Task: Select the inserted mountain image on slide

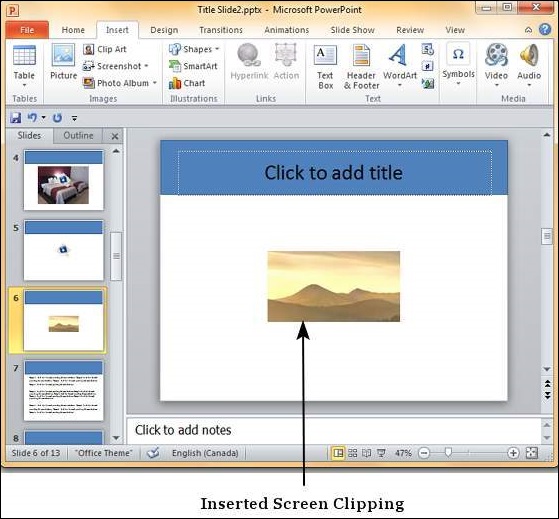Action: (334, 286)
